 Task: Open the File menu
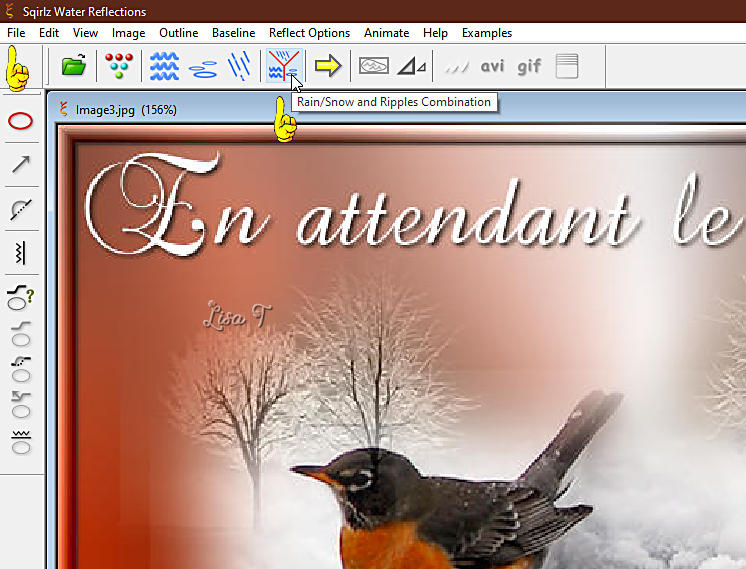(x=16, y=33)
